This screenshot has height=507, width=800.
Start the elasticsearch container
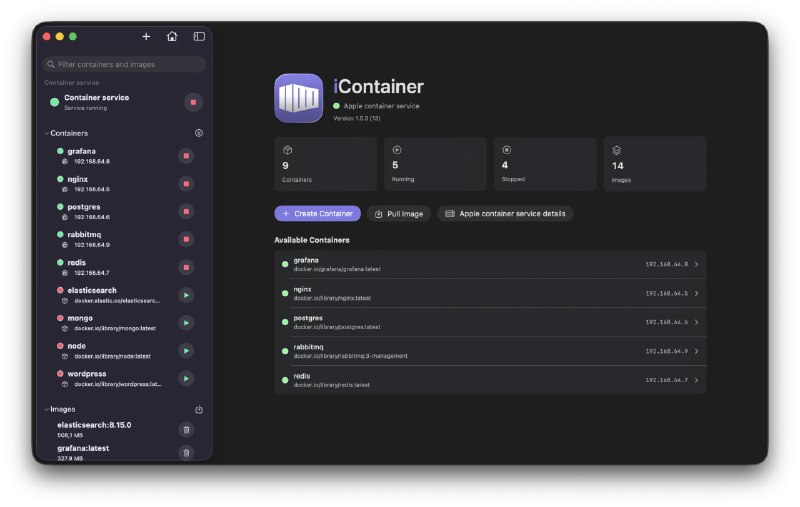click(186, 295)
